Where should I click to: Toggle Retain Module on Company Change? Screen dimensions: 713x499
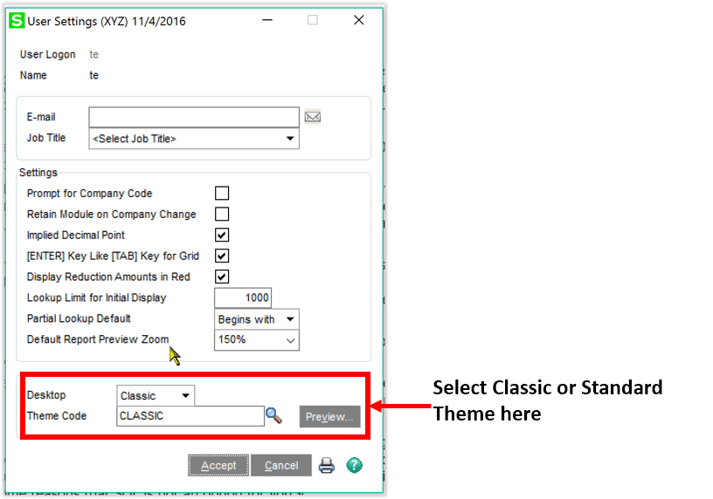click(x=222, y=214)
